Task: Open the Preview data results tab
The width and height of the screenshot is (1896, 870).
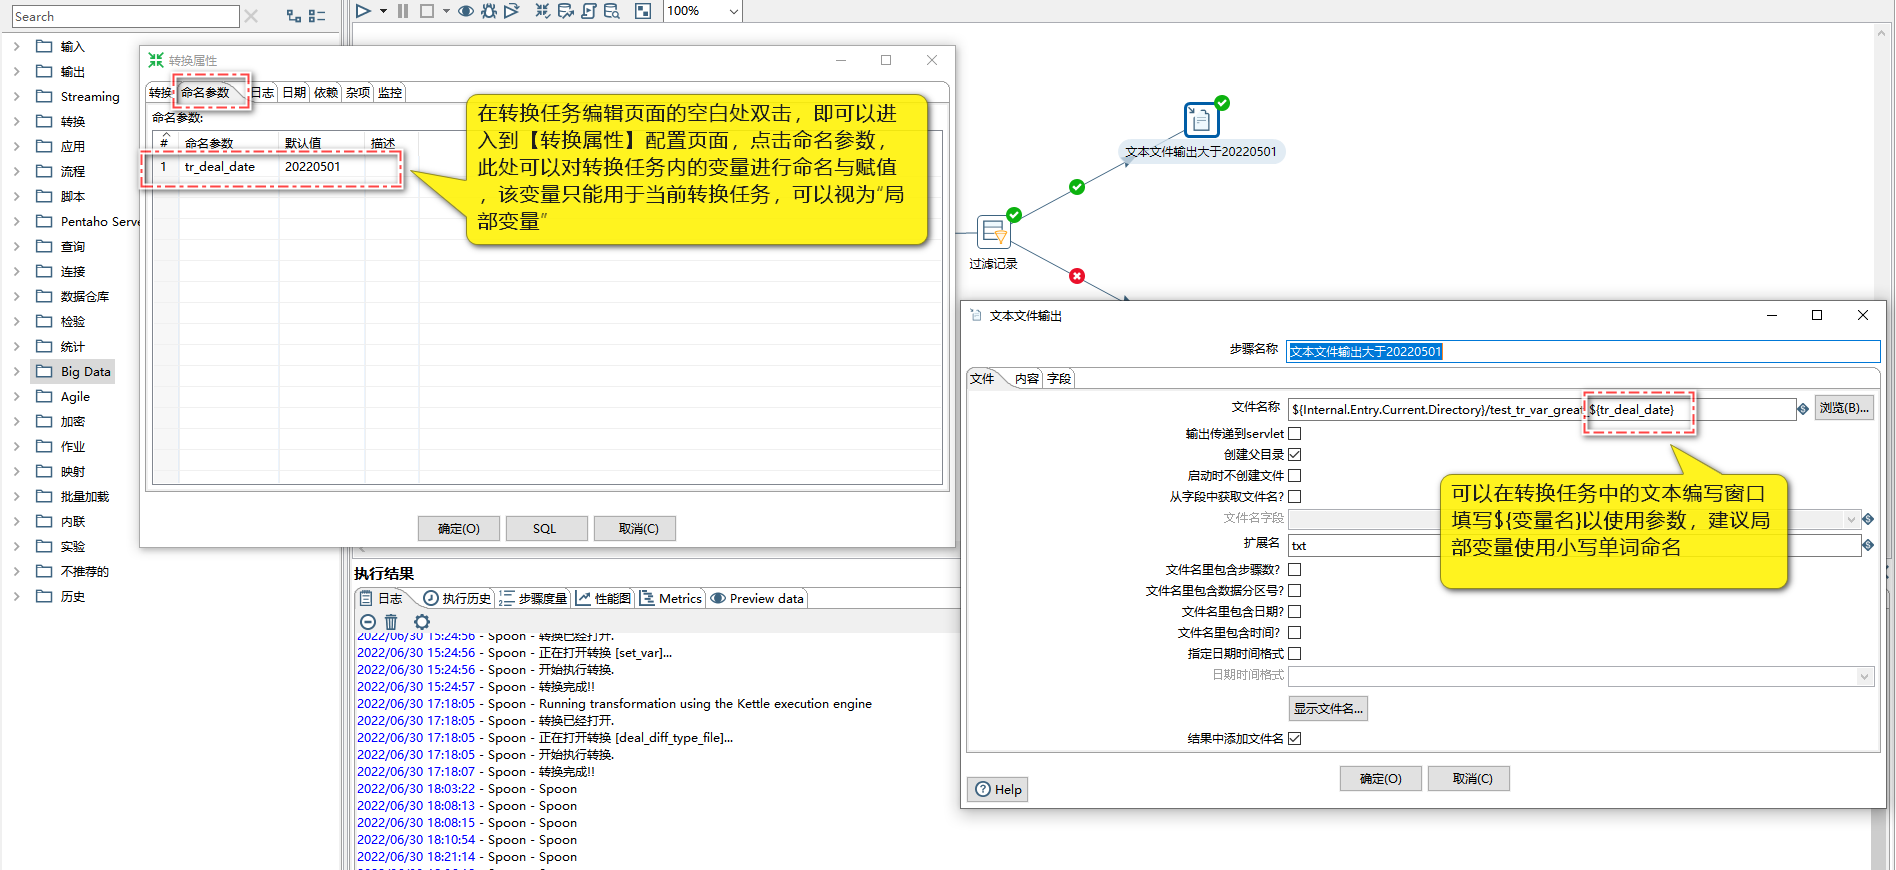Action: pyautogui.click(x=757, y=599)
